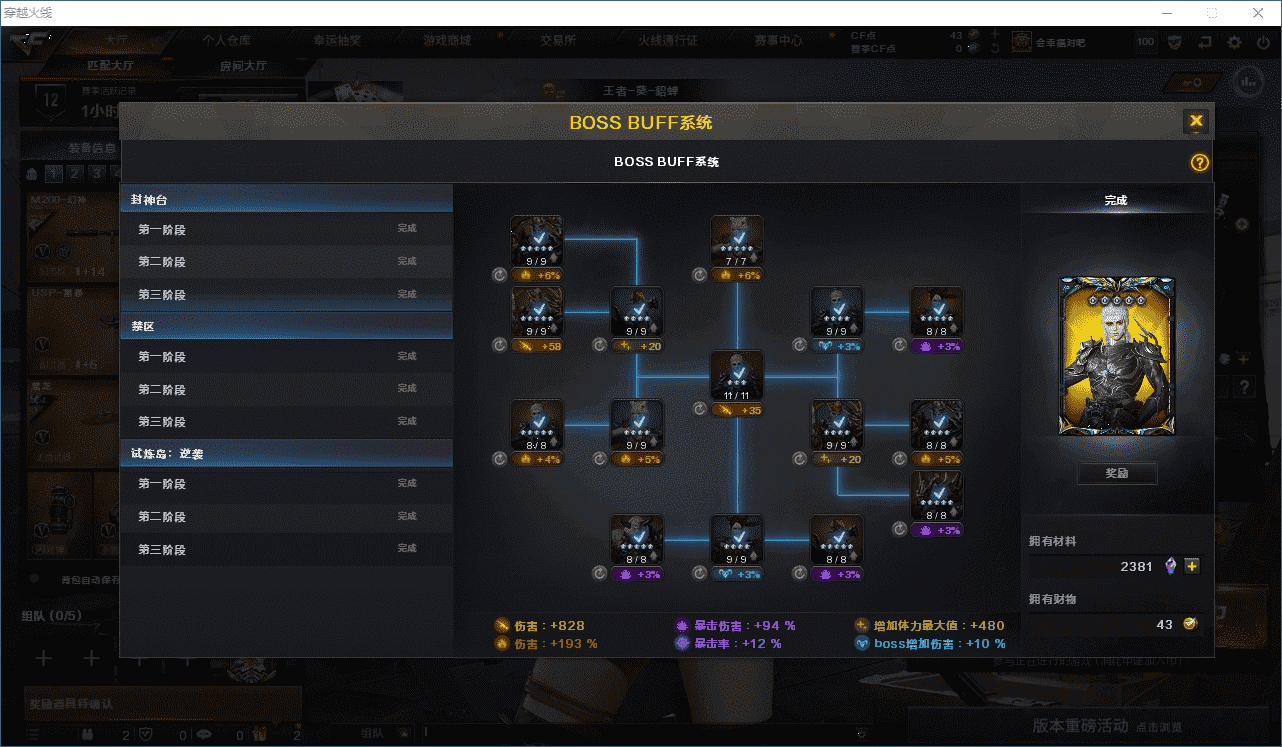Viewport: 1282px width, 747px height.
Task: Click reset icon beside 9/9 card's +6% buff
Action: click(500, 274)
